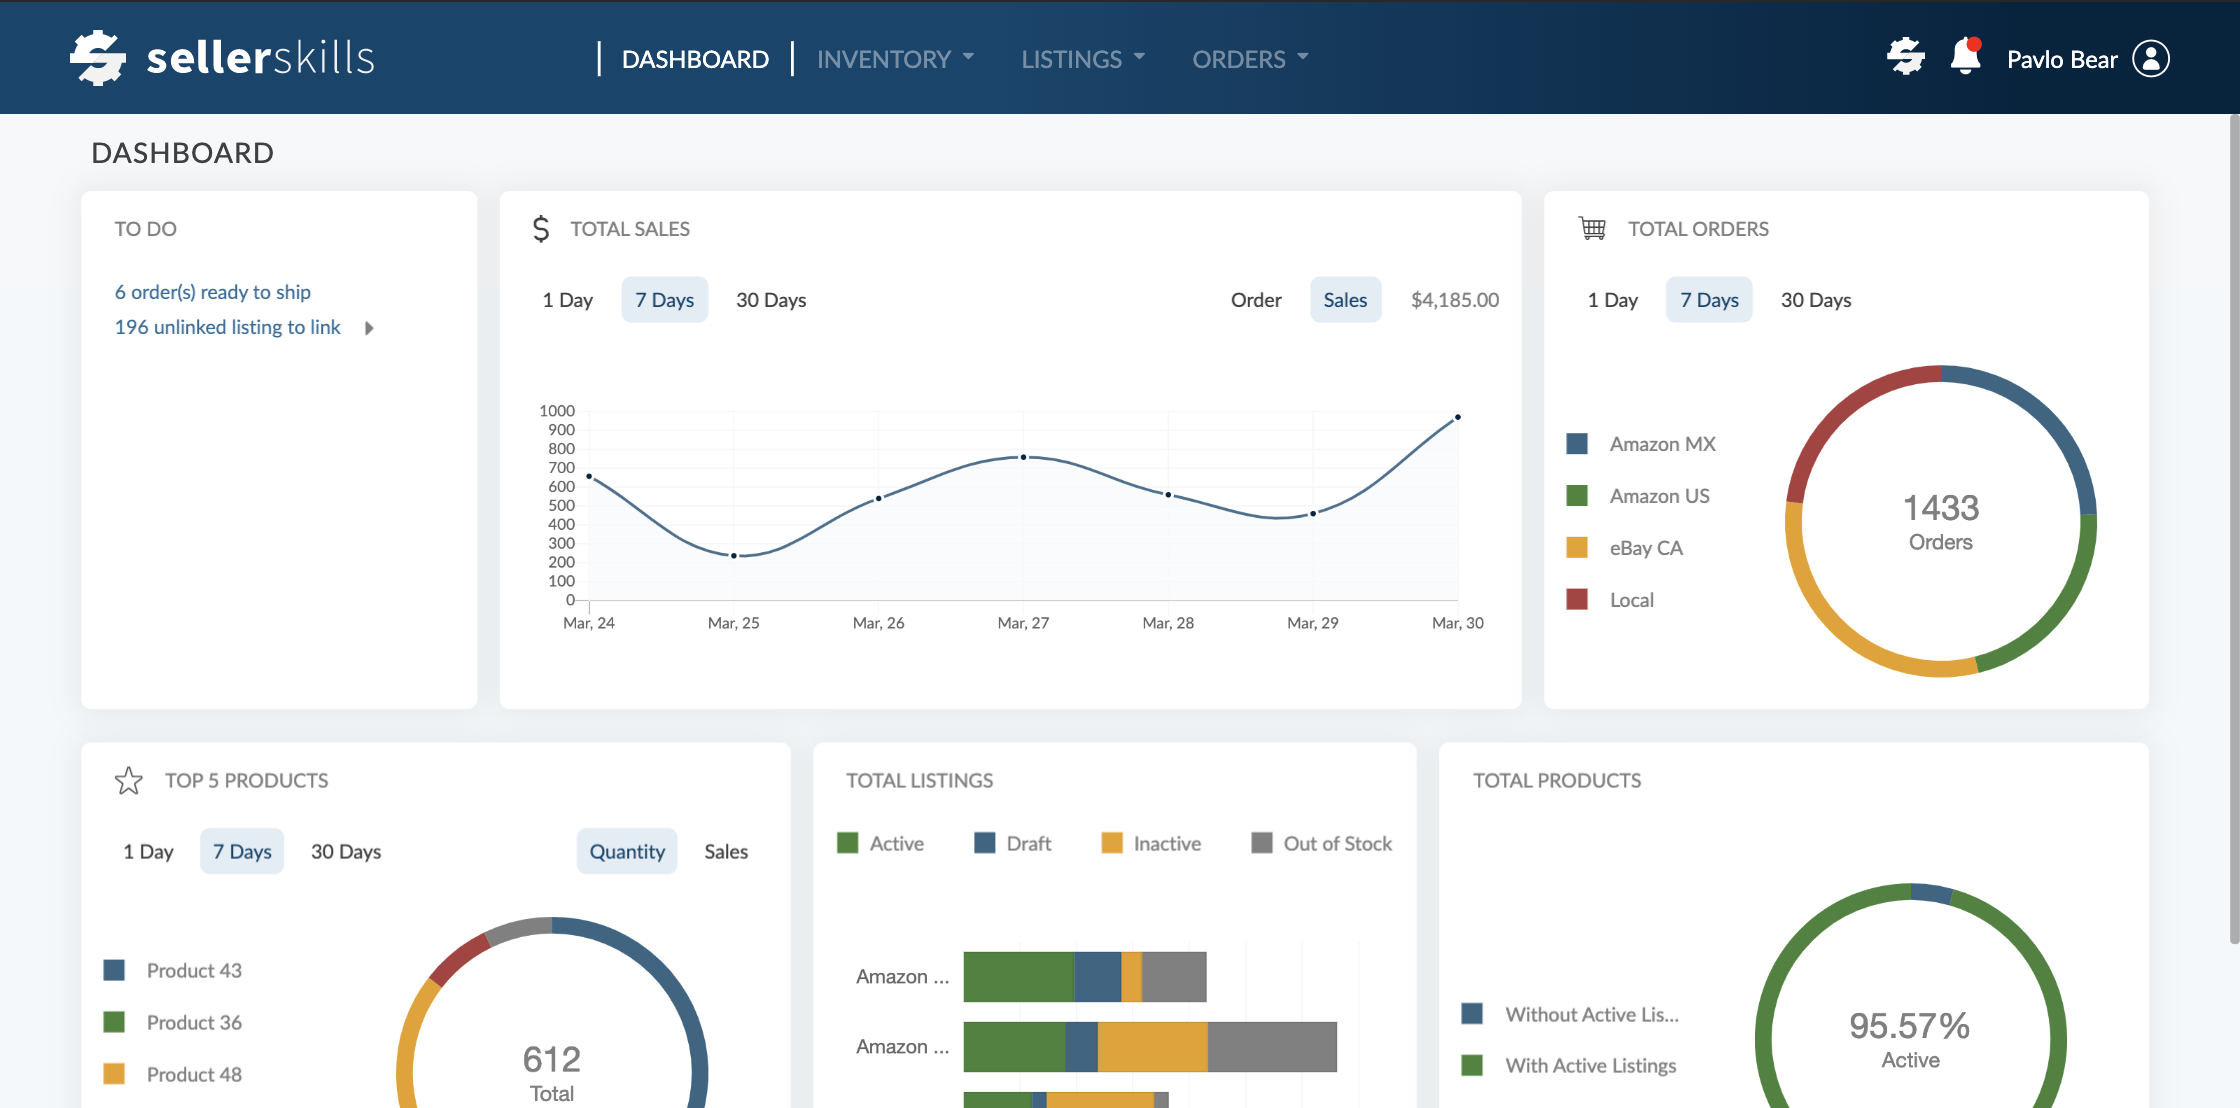The width and height of the screenshot is (2240, 1108).
Task: Select 1 Day in Total Sales
Action: [567, 300]
